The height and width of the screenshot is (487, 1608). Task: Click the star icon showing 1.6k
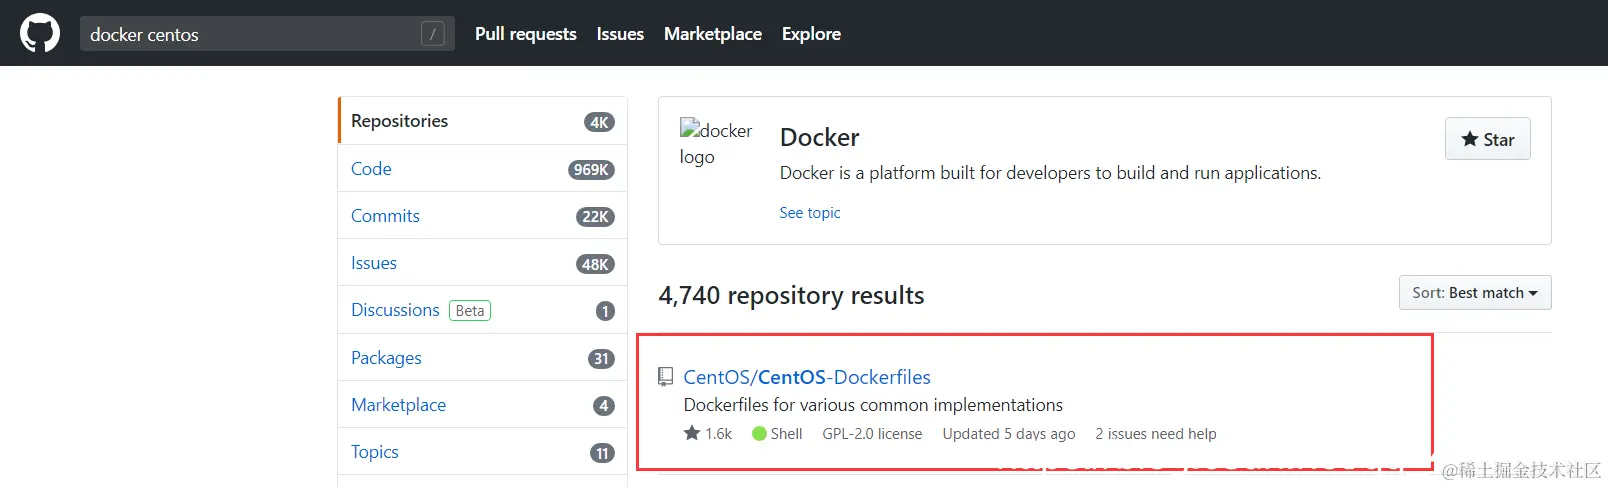[x=692, y=433]
